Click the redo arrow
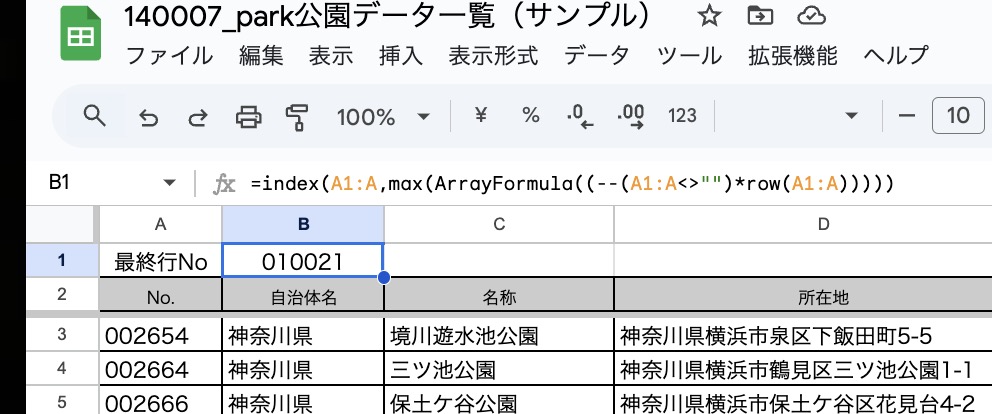992x414 pixels. [x=198, y=117]
